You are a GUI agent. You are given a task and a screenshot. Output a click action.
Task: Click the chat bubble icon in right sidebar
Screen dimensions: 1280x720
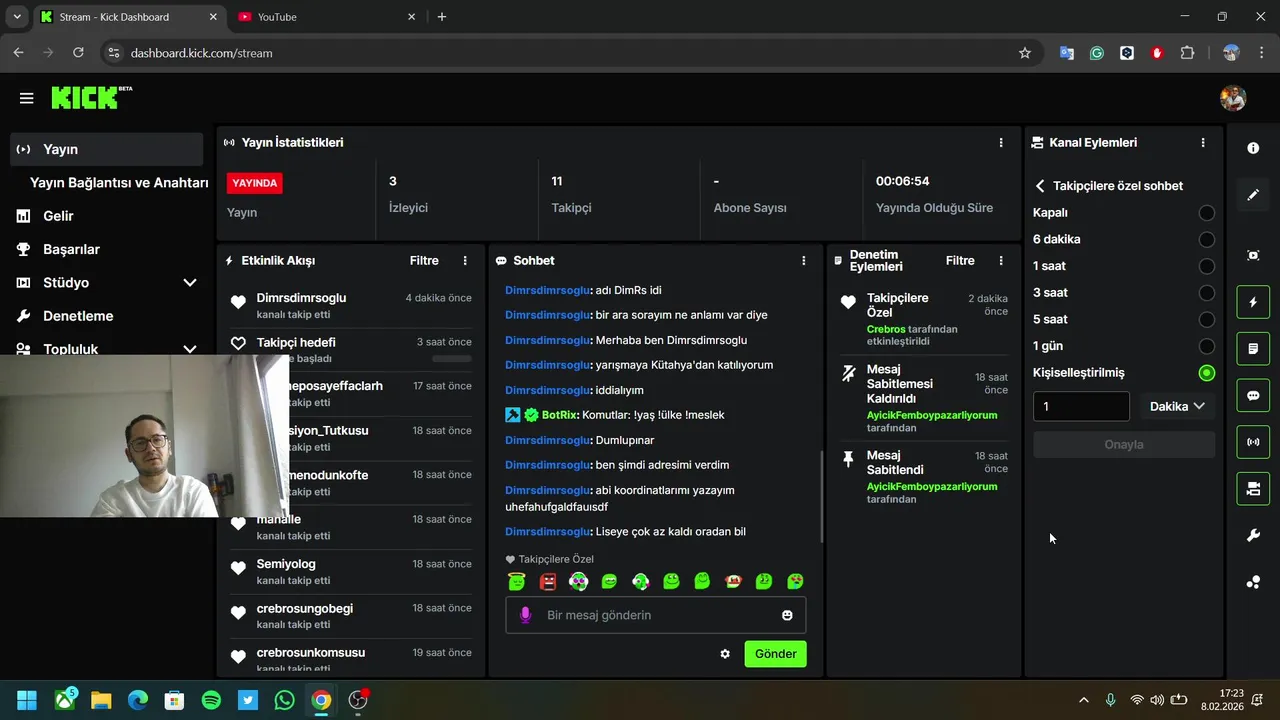pyautogui.click(x=1253, y=396)
